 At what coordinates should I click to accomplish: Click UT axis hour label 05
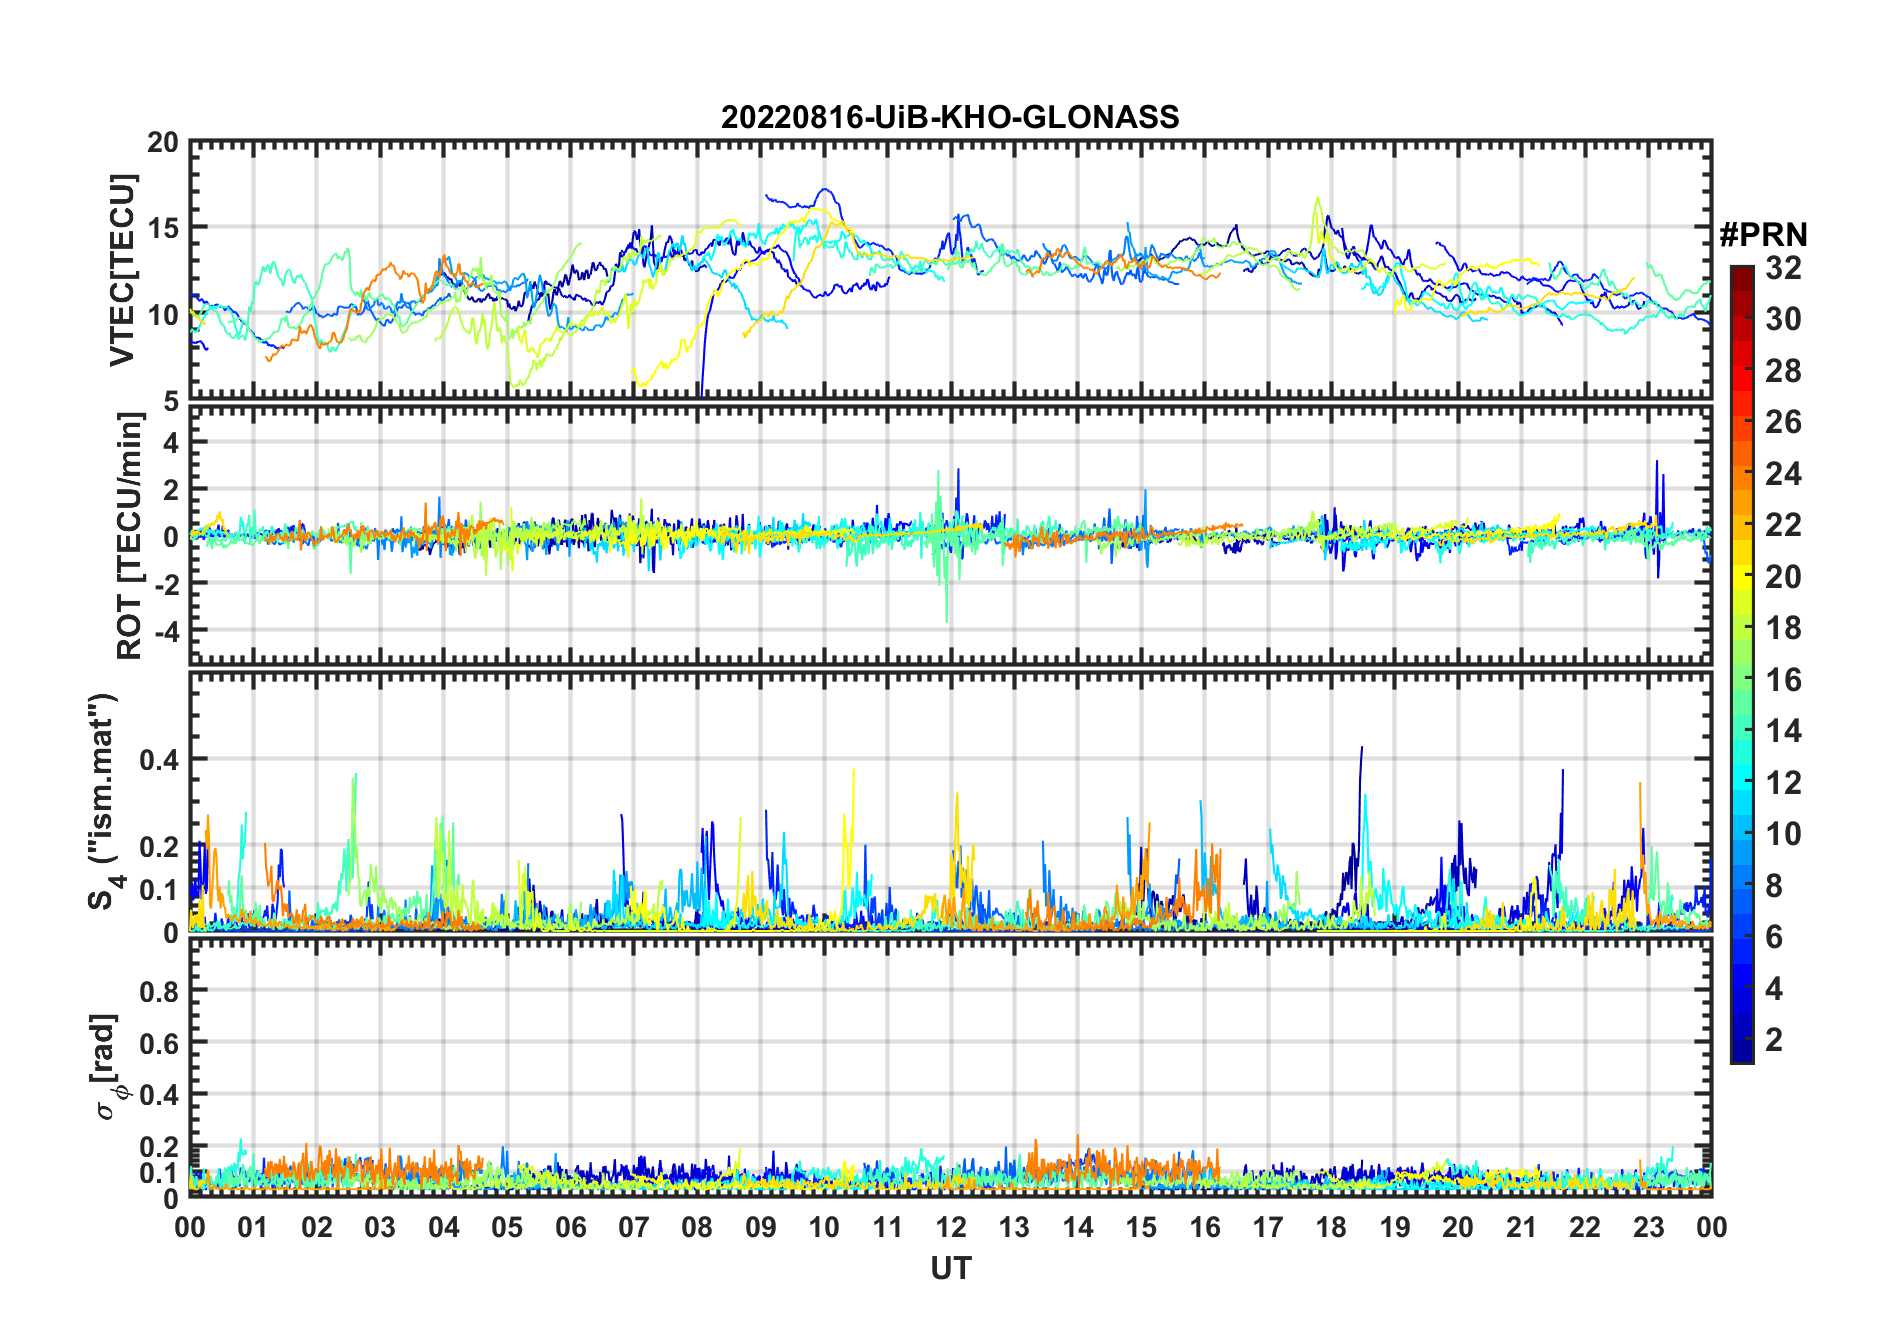click(507, 1228)
